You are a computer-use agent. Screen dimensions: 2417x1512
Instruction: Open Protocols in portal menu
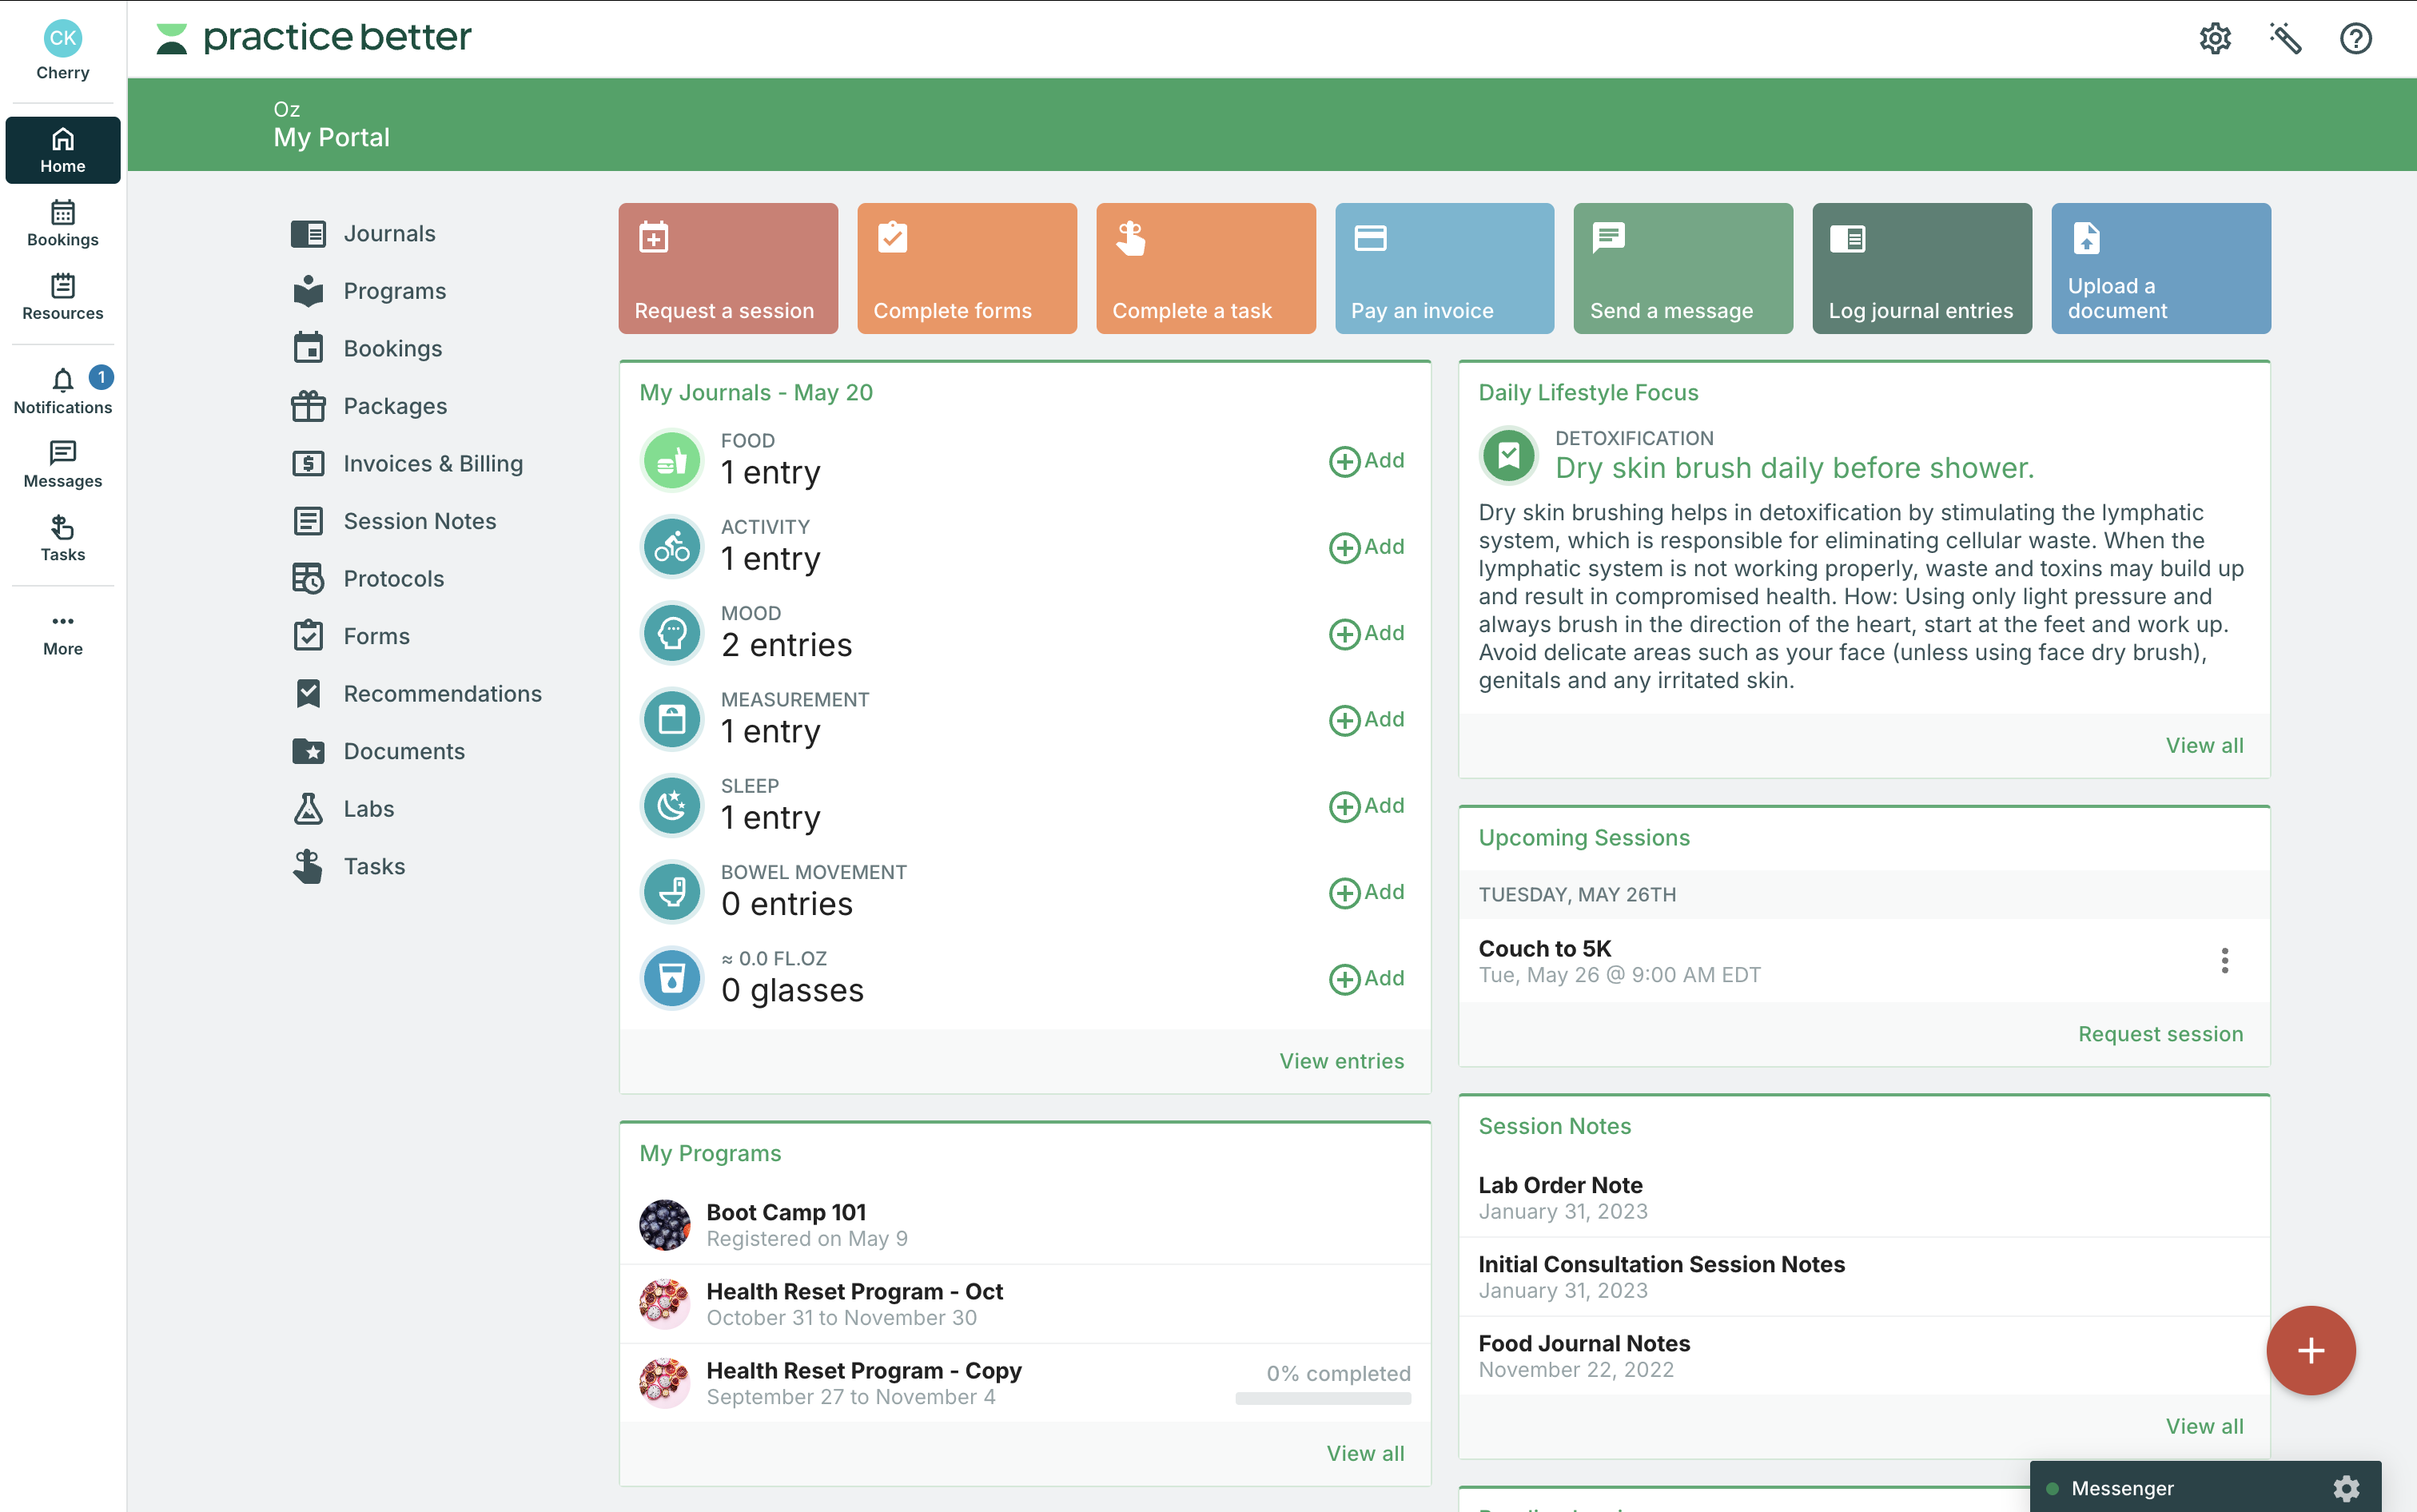pyautogui.click(x=368, y=579)
